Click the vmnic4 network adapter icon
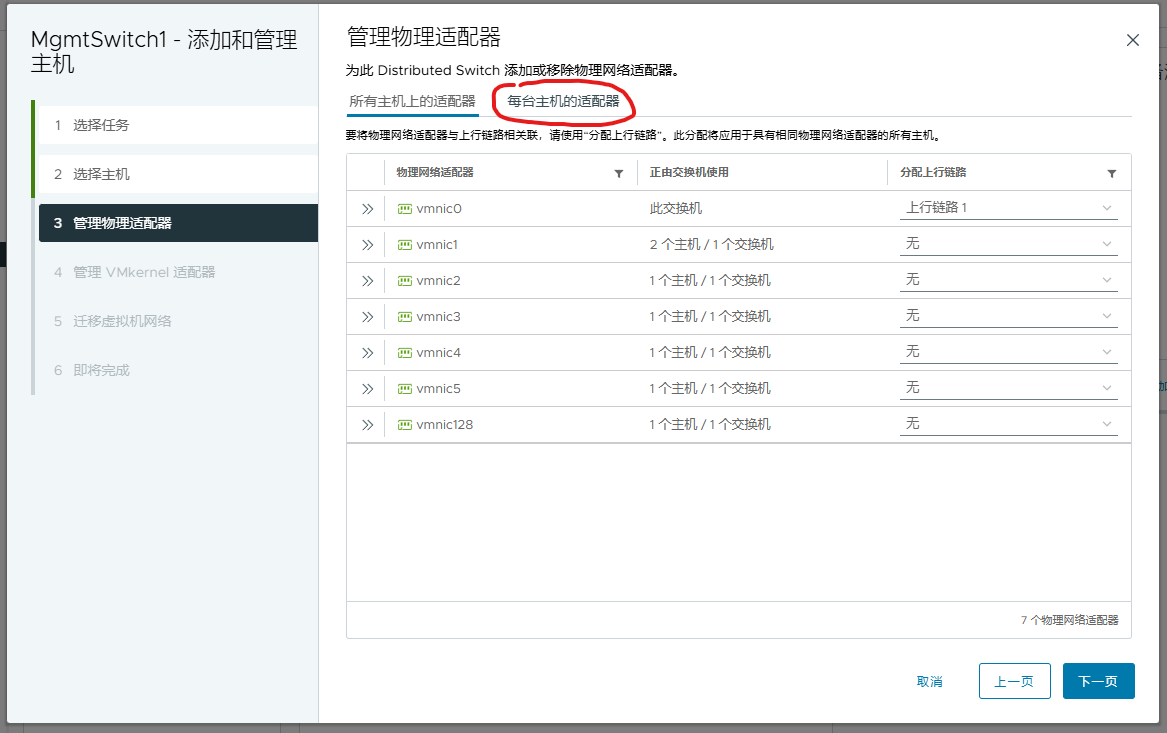Screen dimensions: 1167x733 coord(405,353)
